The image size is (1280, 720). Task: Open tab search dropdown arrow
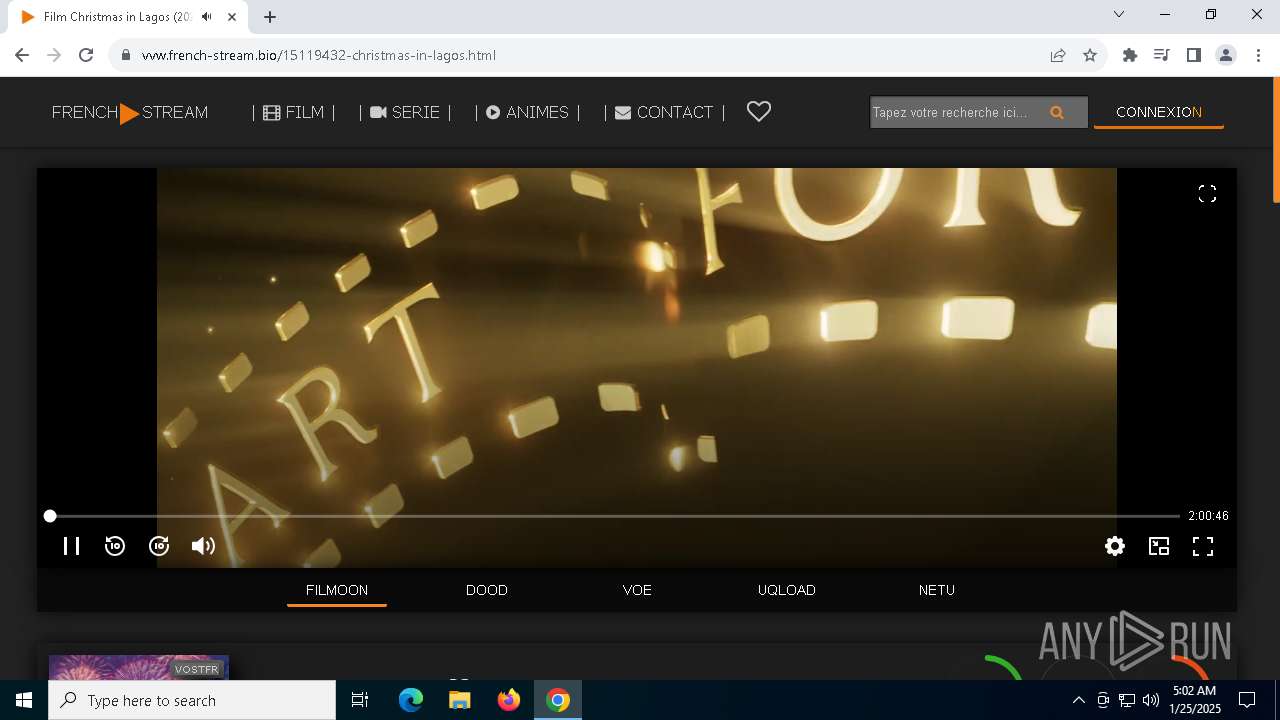point(1119,14)
